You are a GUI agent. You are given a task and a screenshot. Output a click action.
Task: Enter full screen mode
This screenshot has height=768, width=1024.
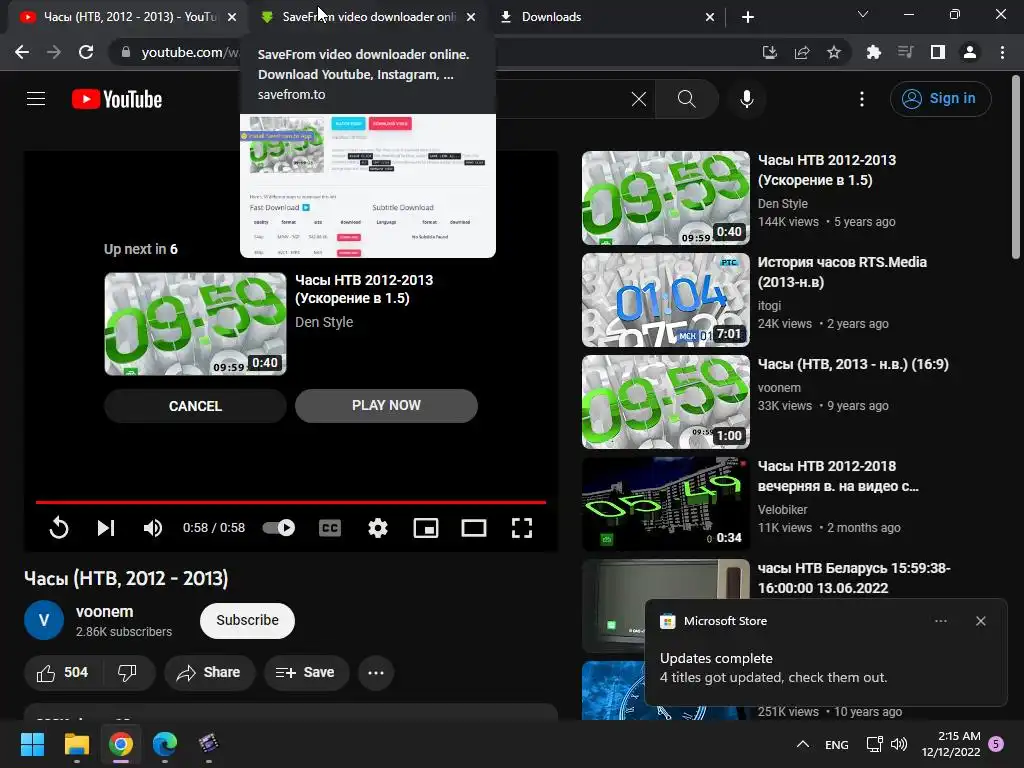click(522, 527)
